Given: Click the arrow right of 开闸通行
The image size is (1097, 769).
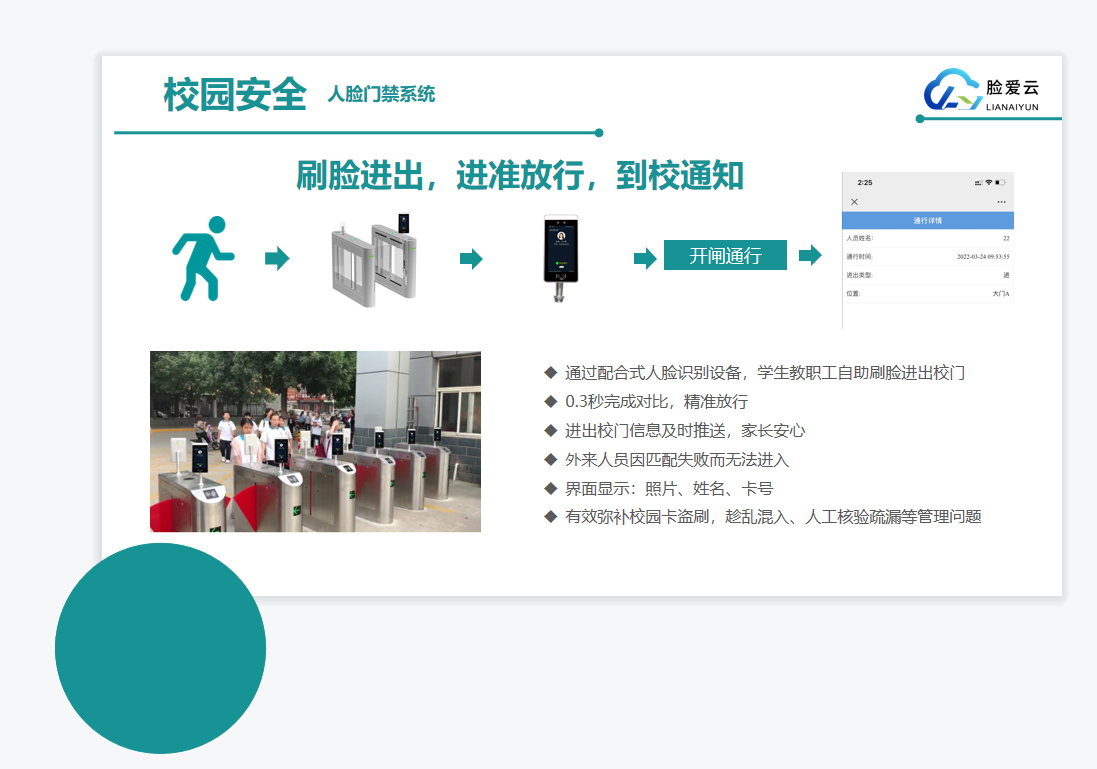Looking at the screenshot, I should click(809, 255).
